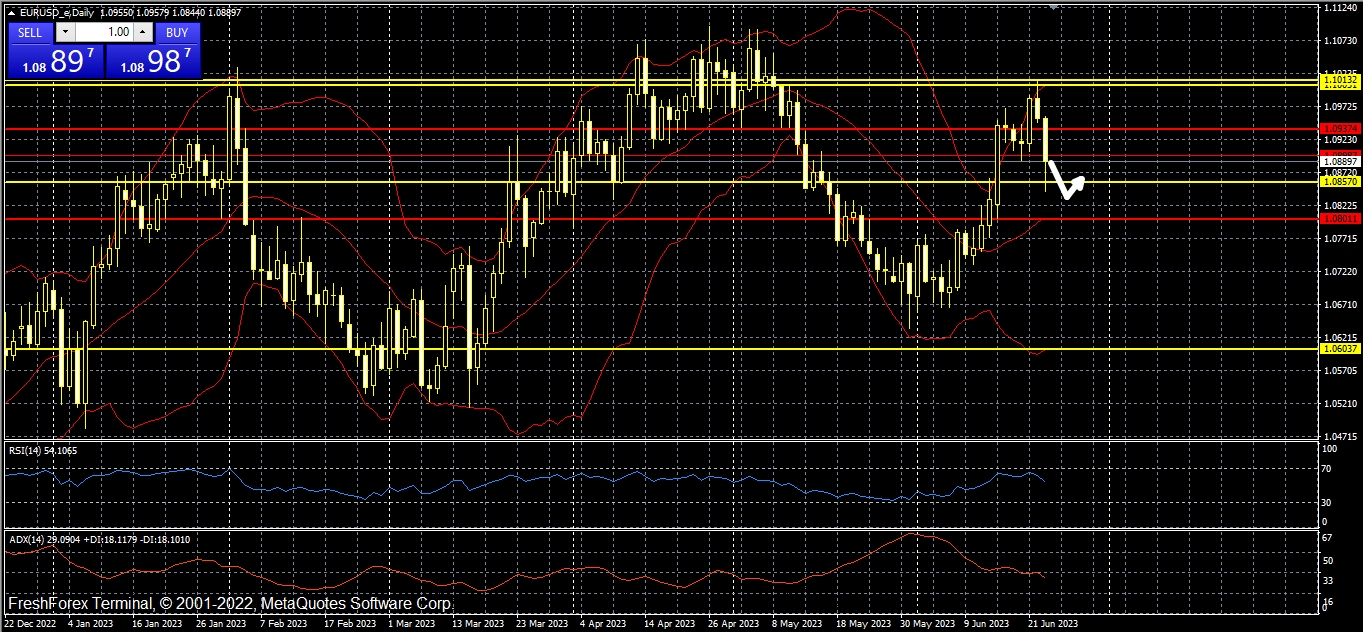This screenshot has width=1363, height=632.
Task: Click the ADX(14) indicator label
Action: (x=99, y=540)
